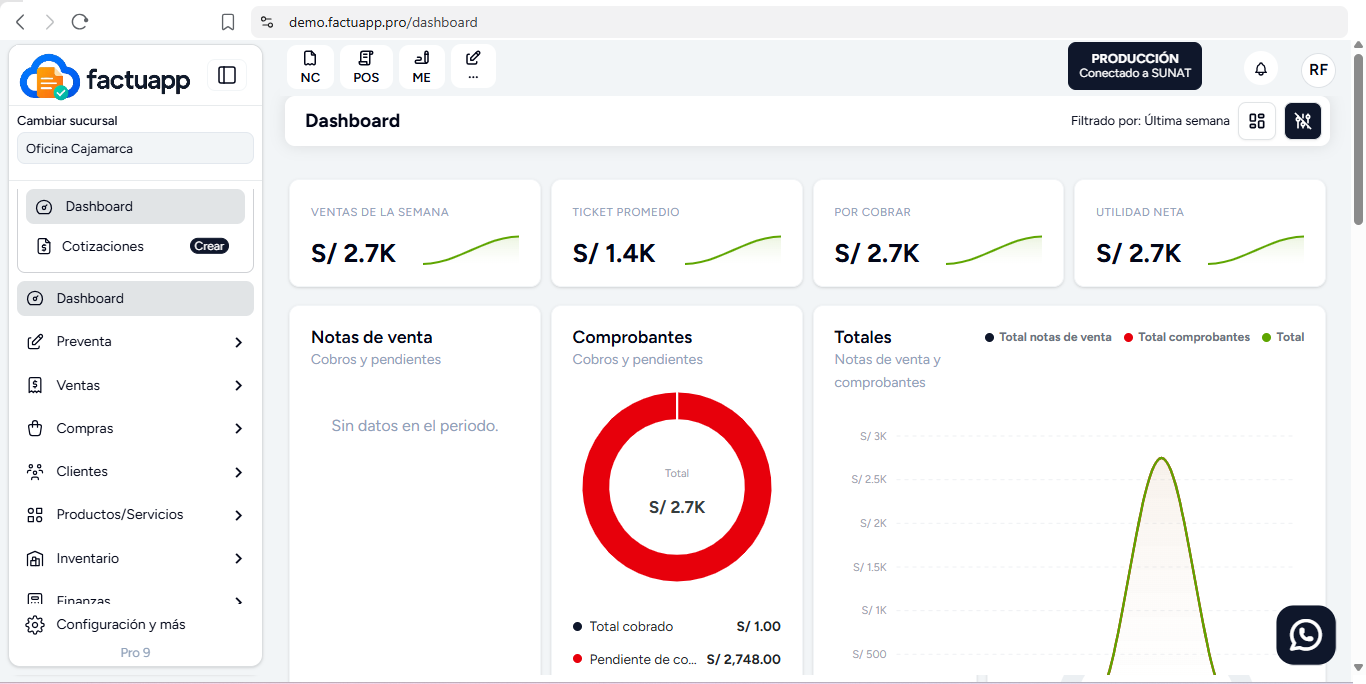
Task: Click the Inventario warehouse icon
Action: point(35,558)
